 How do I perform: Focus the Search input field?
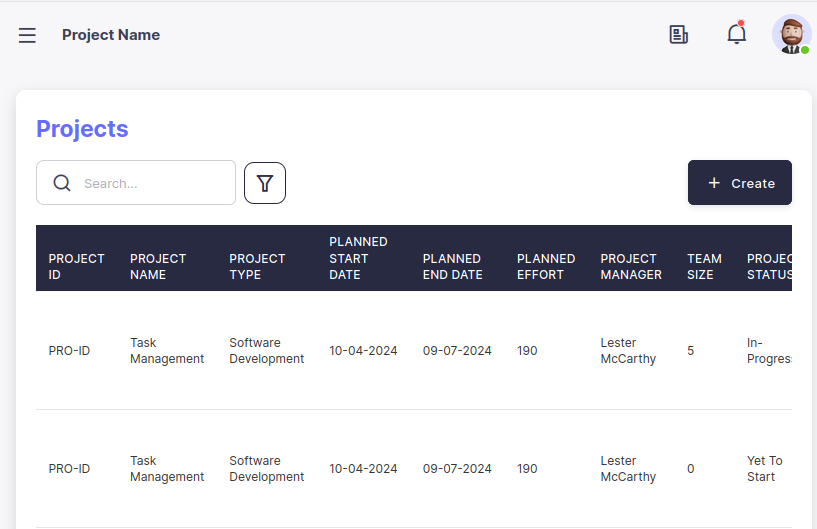tap(150, 183)
